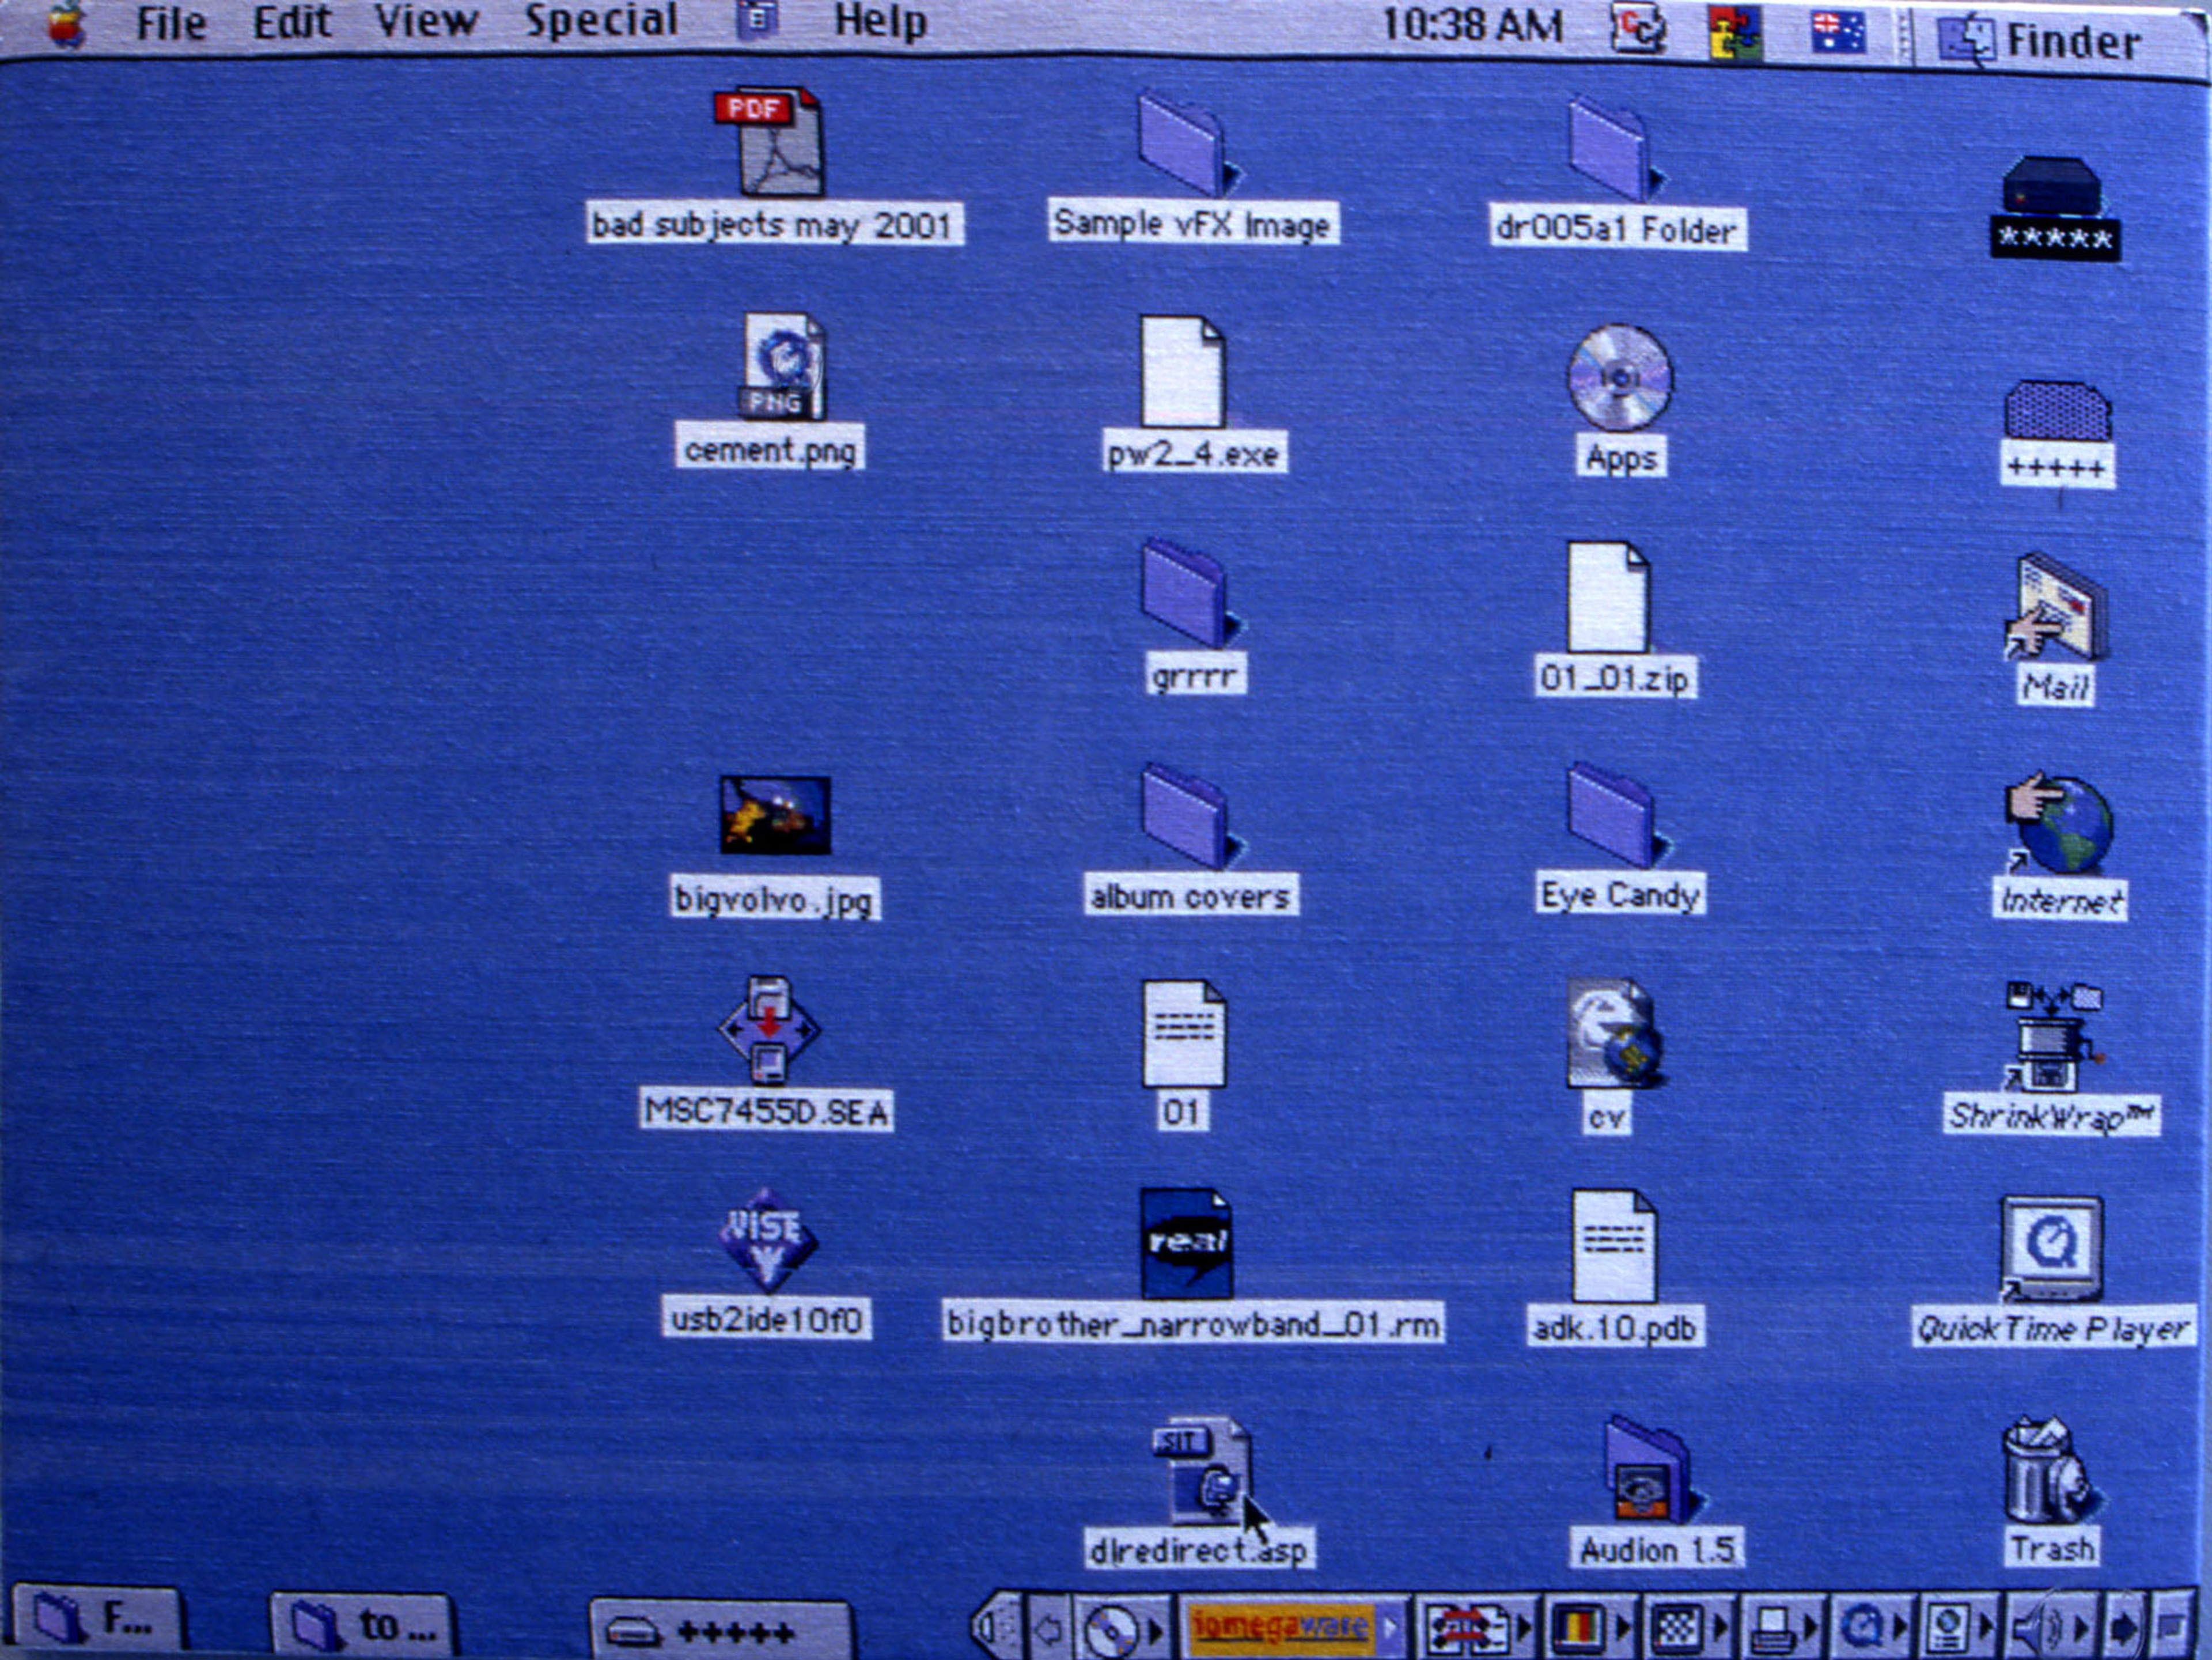The height and width of the screenshot is (1660, 2212).
Task: Select the Mail alias icon
Action: 2056,606
